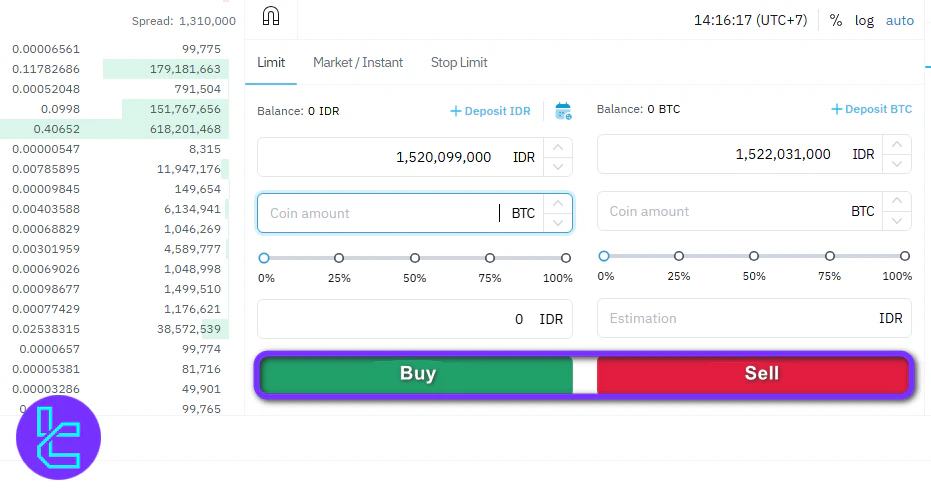Click the sell Estimation IDR field
Viewport: 931px width, 498px height.
coord(754,318)
